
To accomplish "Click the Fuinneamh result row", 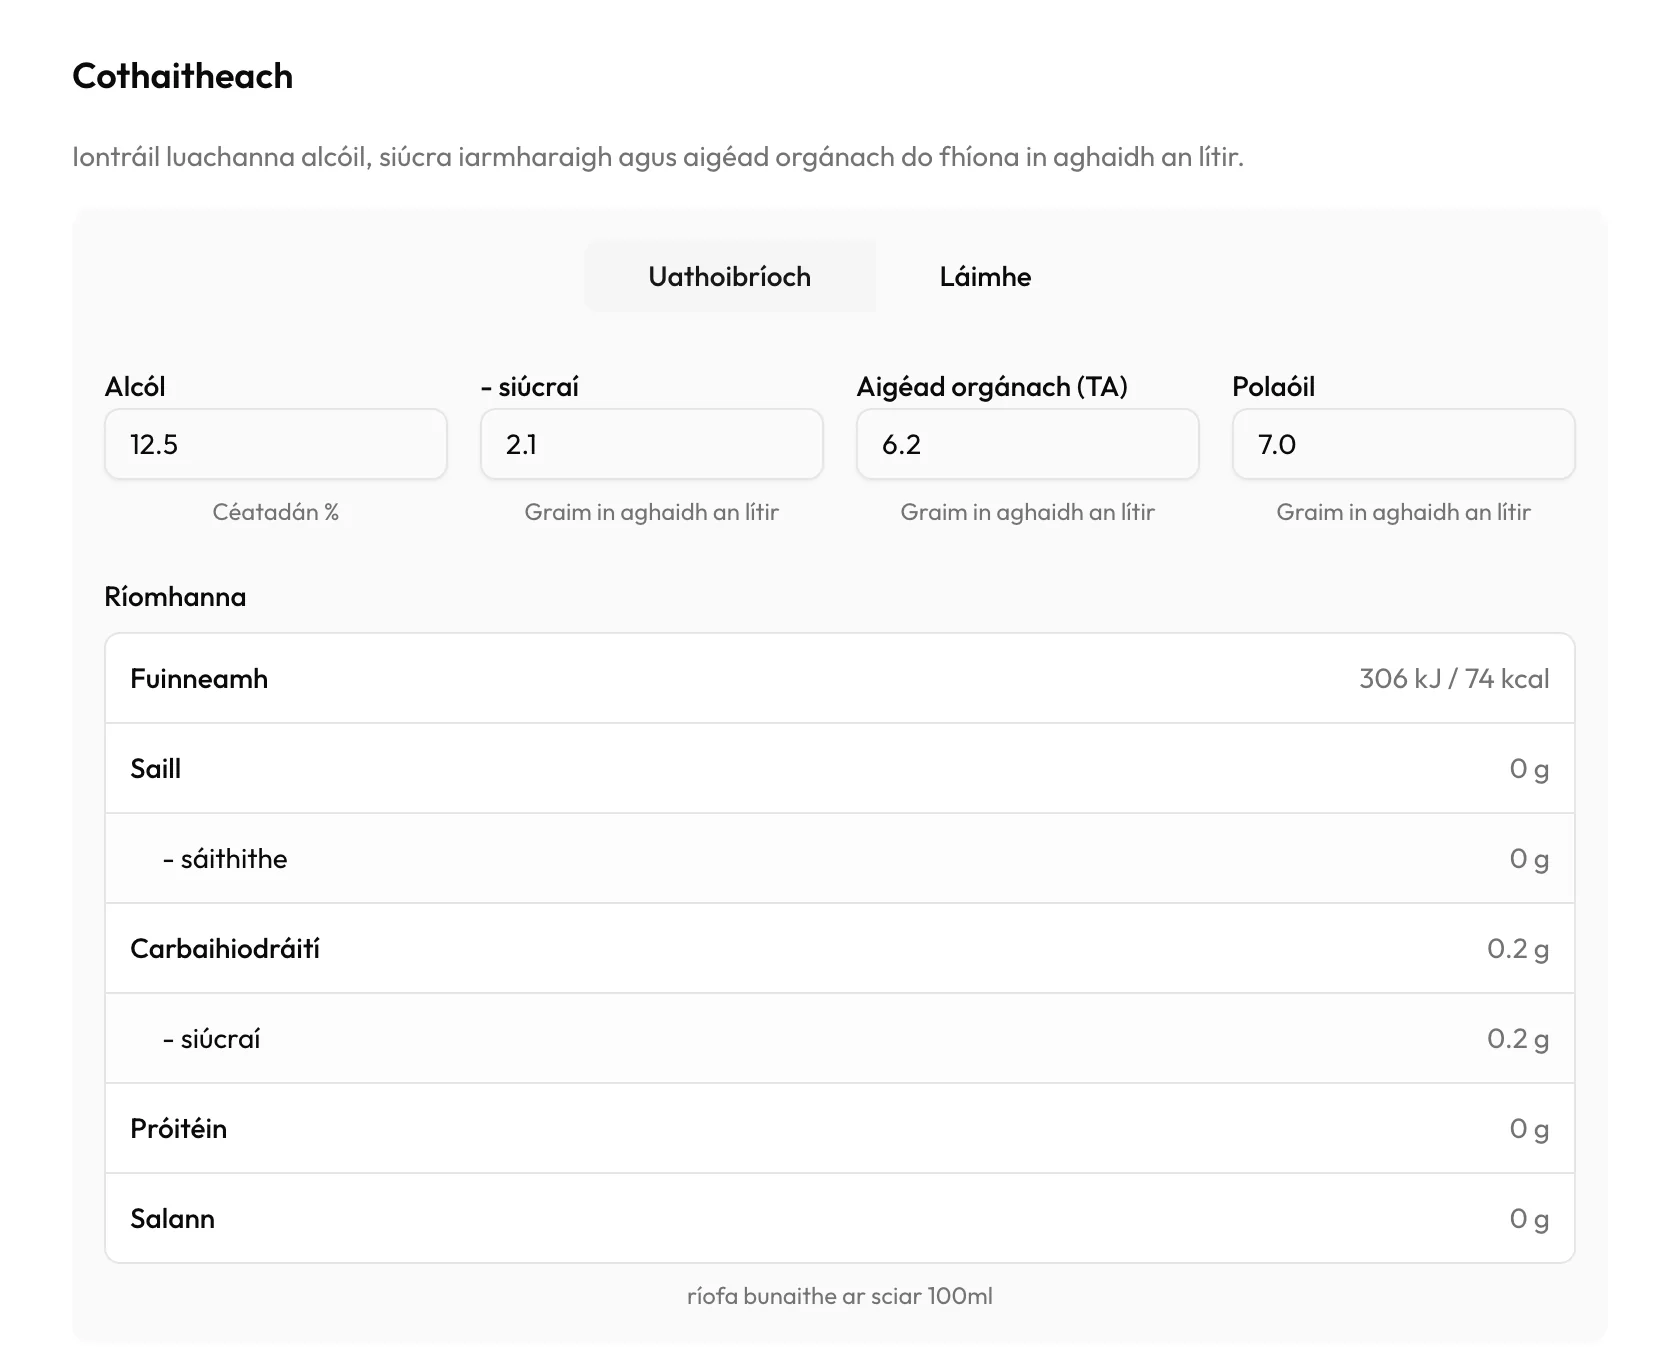I will pos(840,678).
